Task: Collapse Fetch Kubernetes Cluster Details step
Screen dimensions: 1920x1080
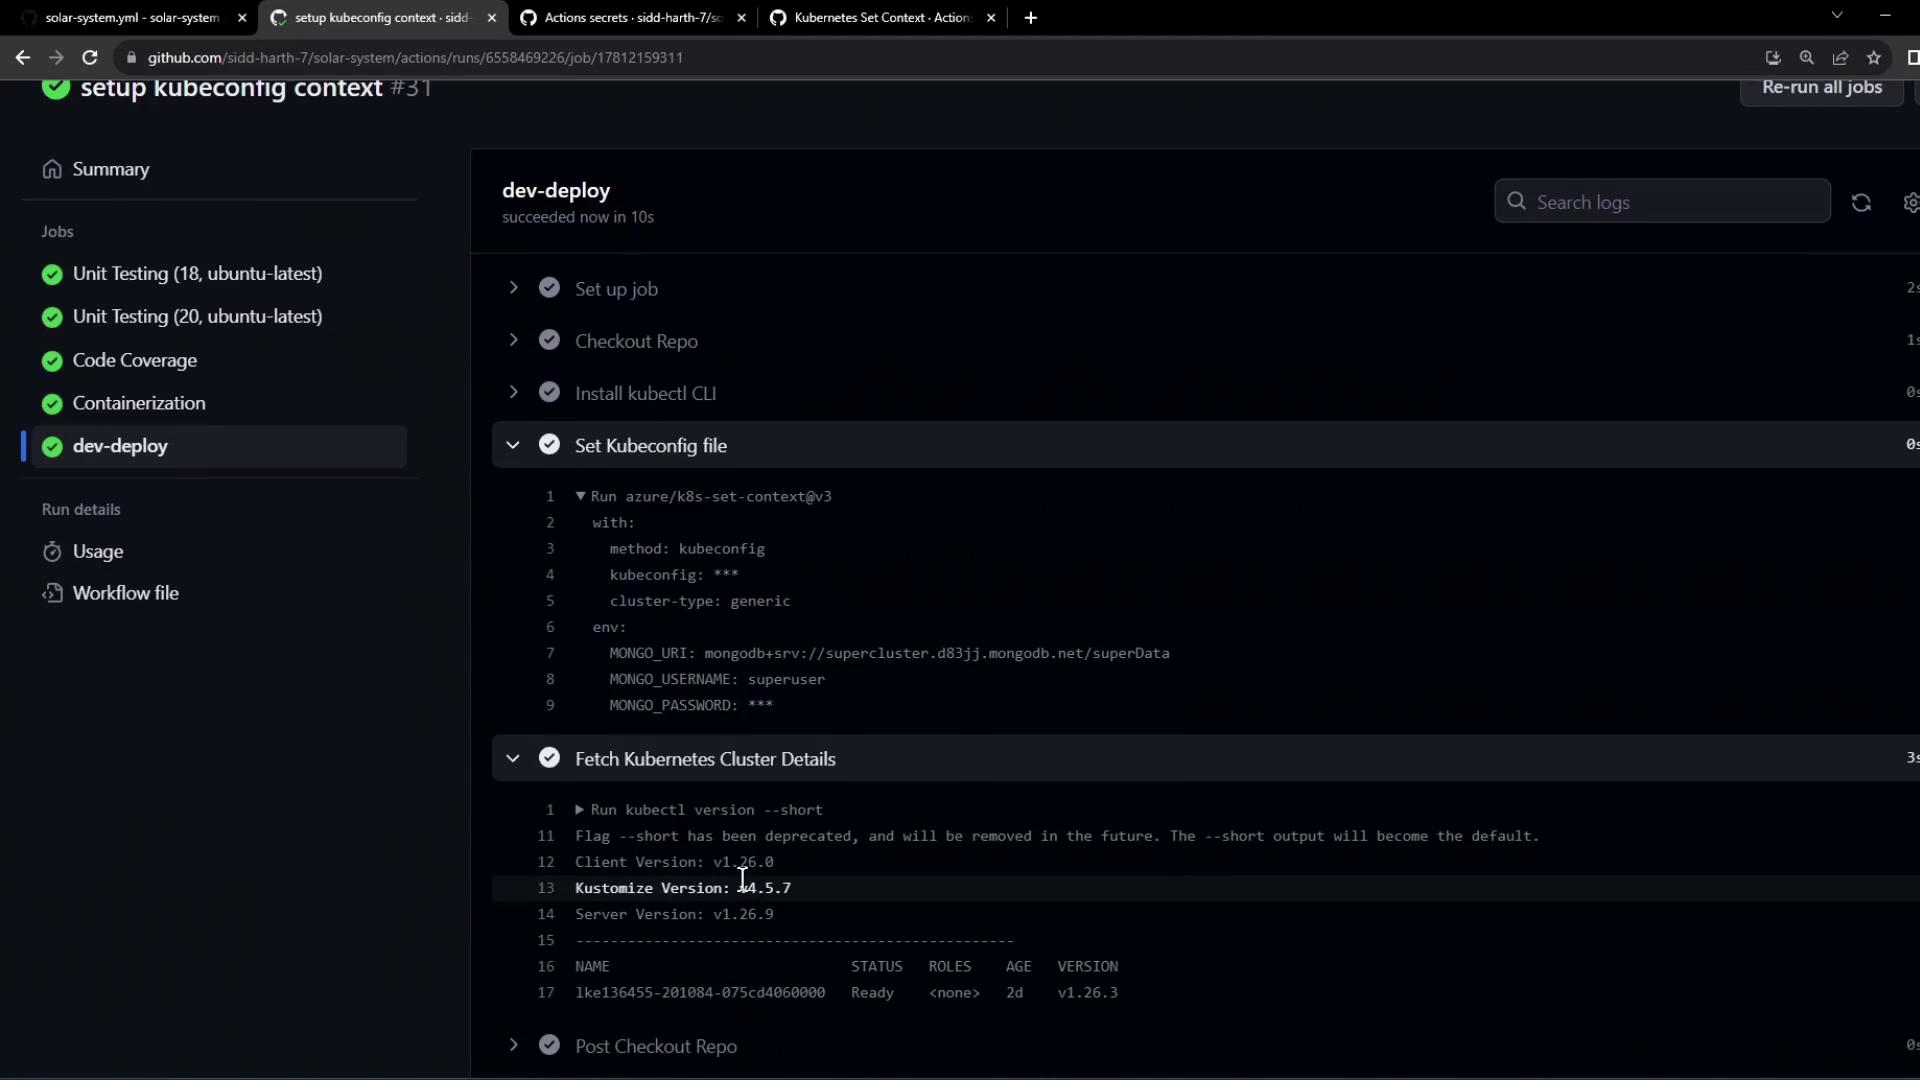Action: pyautogui.click(x=513, y=759)
